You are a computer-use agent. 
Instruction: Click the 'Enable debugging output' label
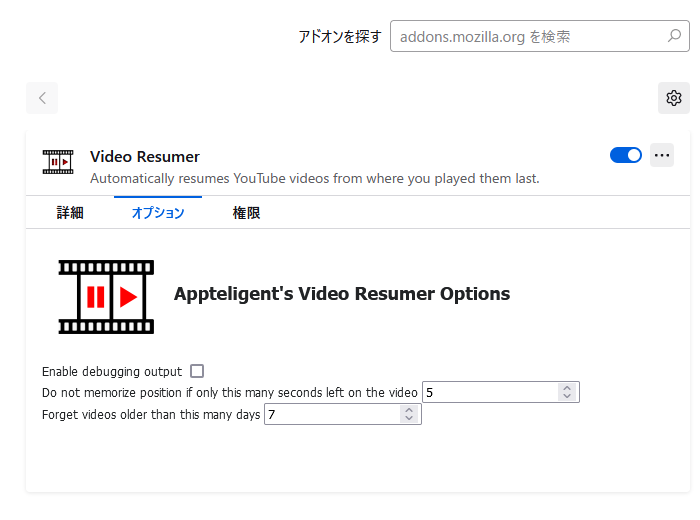[x=112, y=371]
